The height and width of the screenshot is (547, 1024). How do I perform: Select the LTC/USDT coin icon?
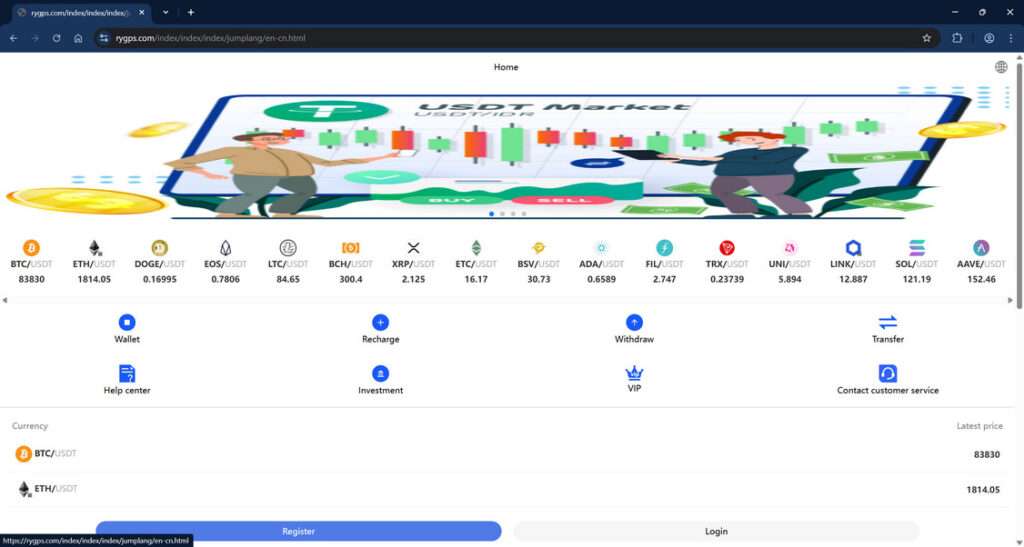(x=288, y=248)
